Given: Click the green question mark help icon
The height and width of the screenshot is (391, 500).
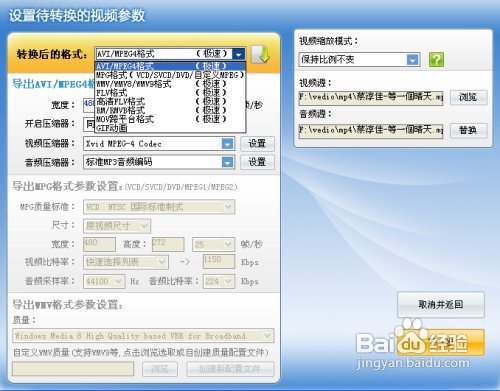Looking at the screenshot, I should pyautogui.click(x=436, y=60).
